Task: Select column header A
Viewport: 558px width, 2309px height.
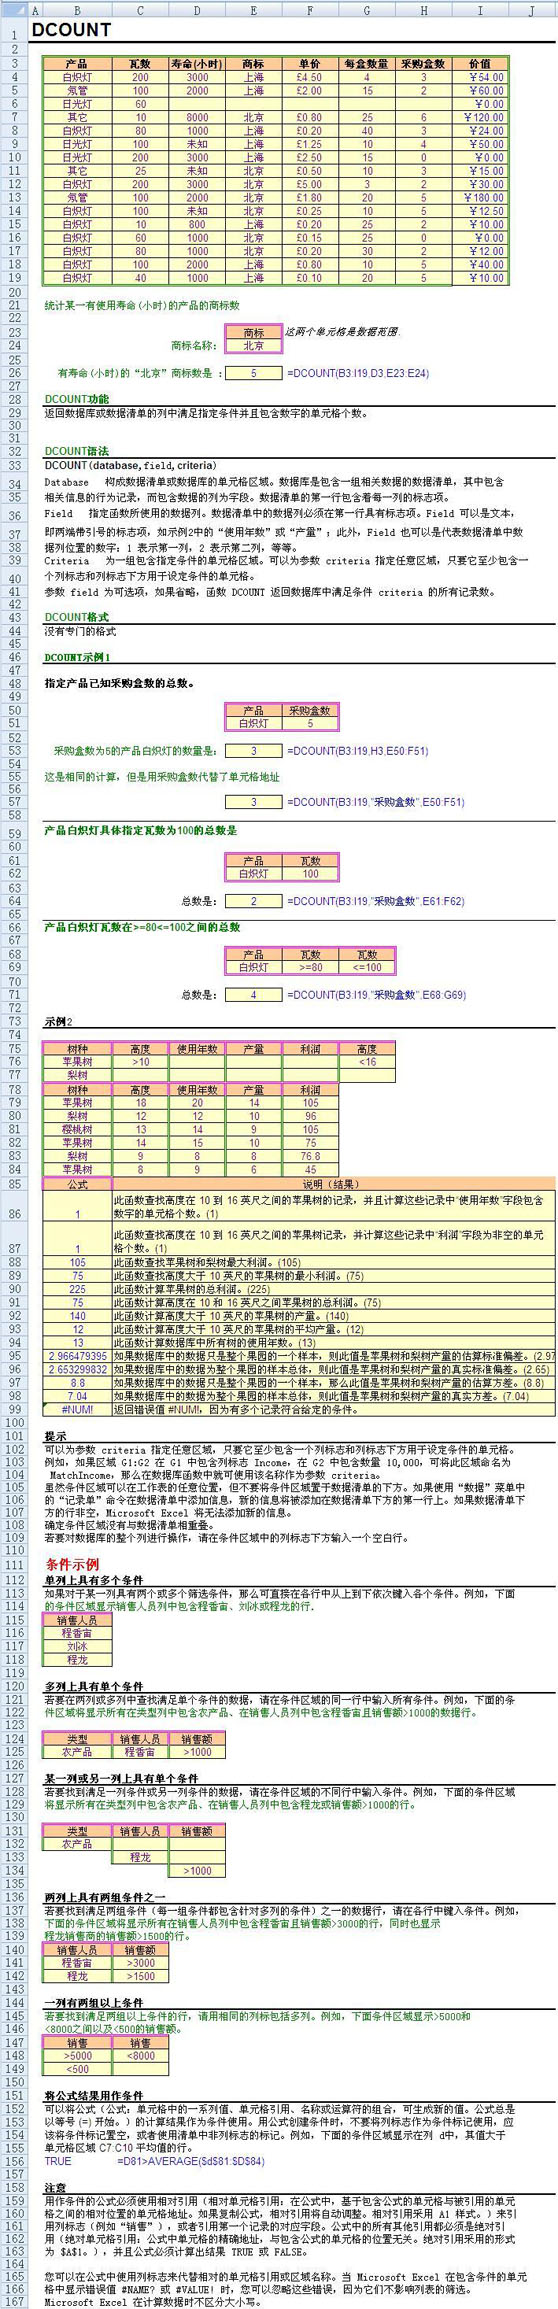Action: click(35, 10)
